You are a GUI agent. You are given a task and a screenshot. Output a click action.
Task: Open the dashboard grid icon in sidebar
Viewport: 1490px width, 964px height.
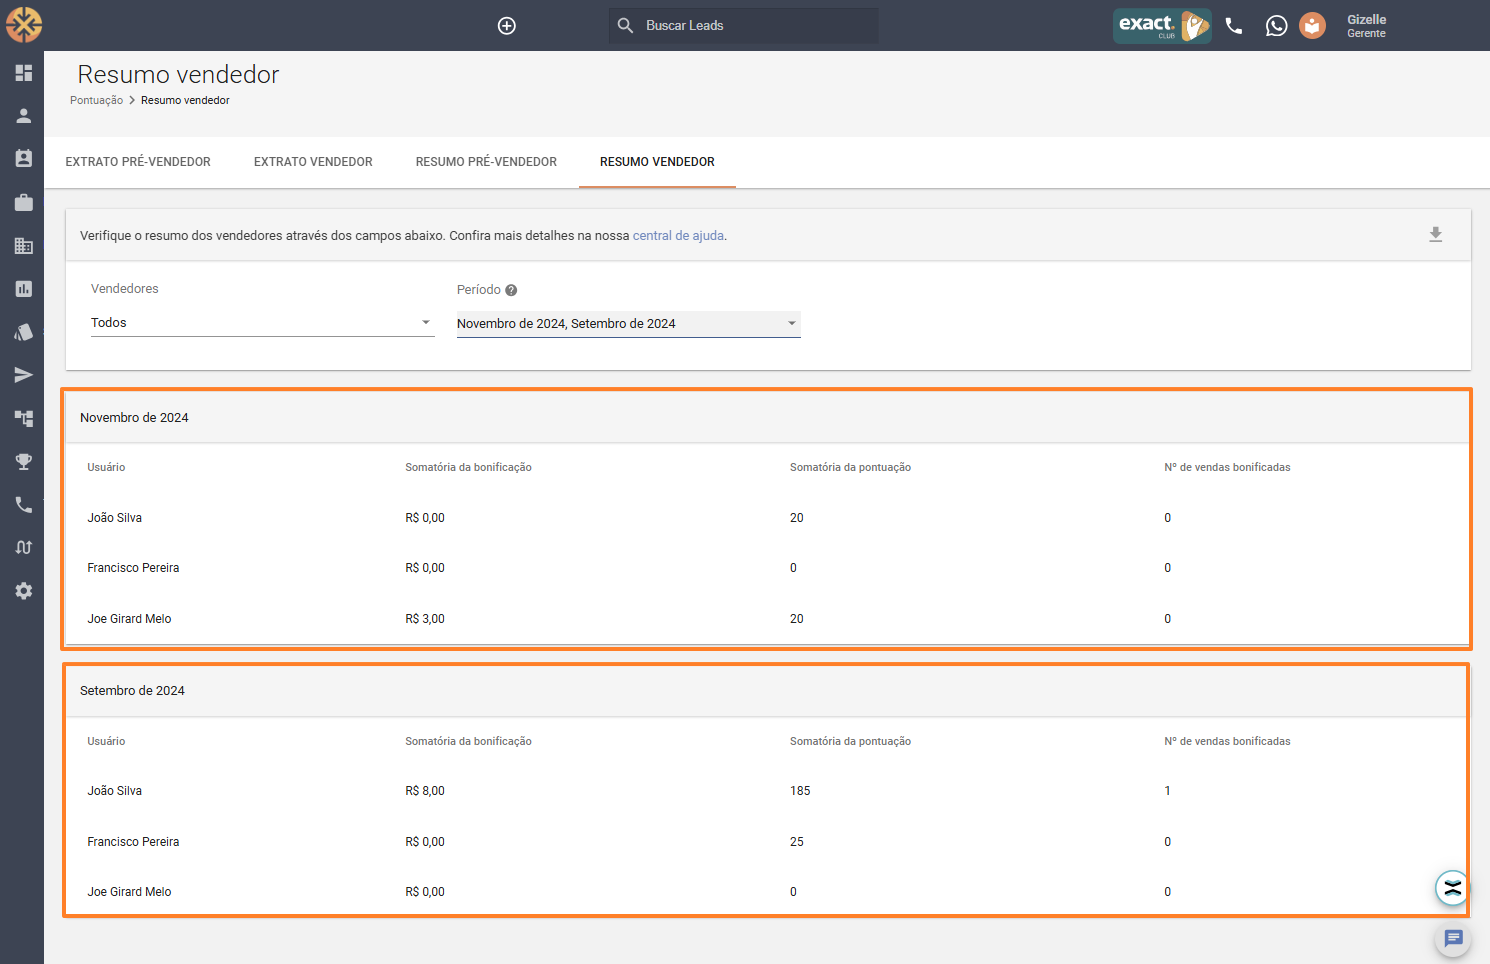pos(24,73)
